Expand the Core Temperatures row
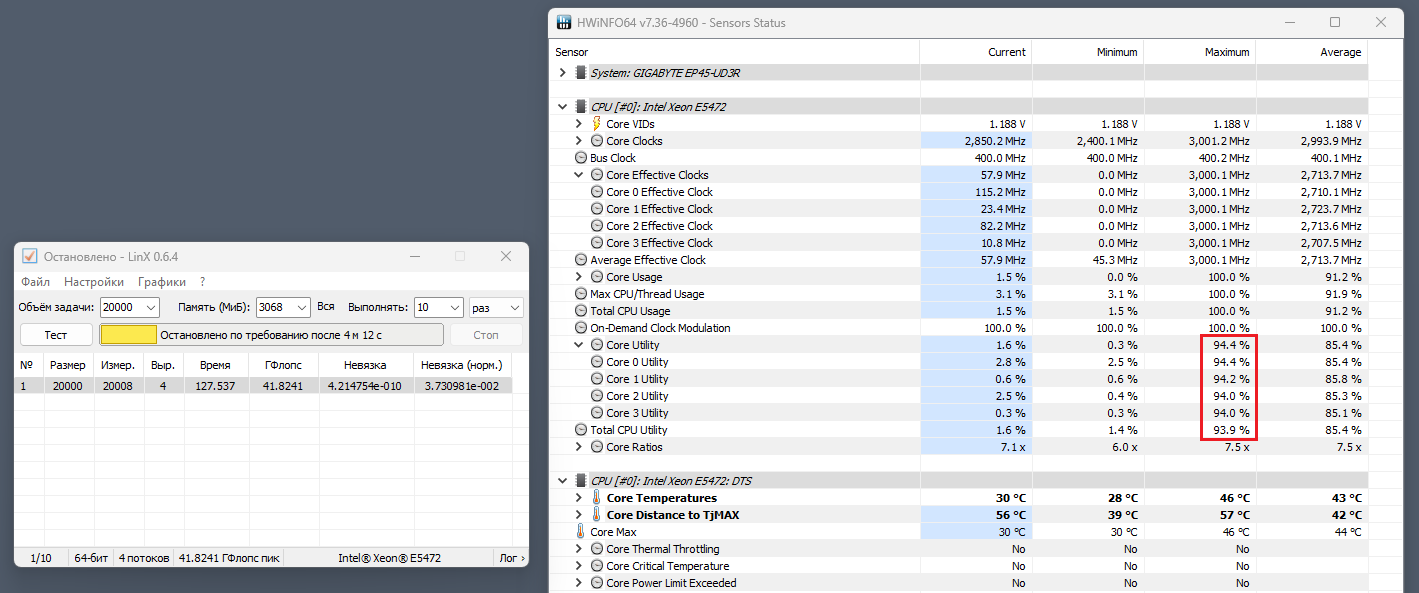 579,498
